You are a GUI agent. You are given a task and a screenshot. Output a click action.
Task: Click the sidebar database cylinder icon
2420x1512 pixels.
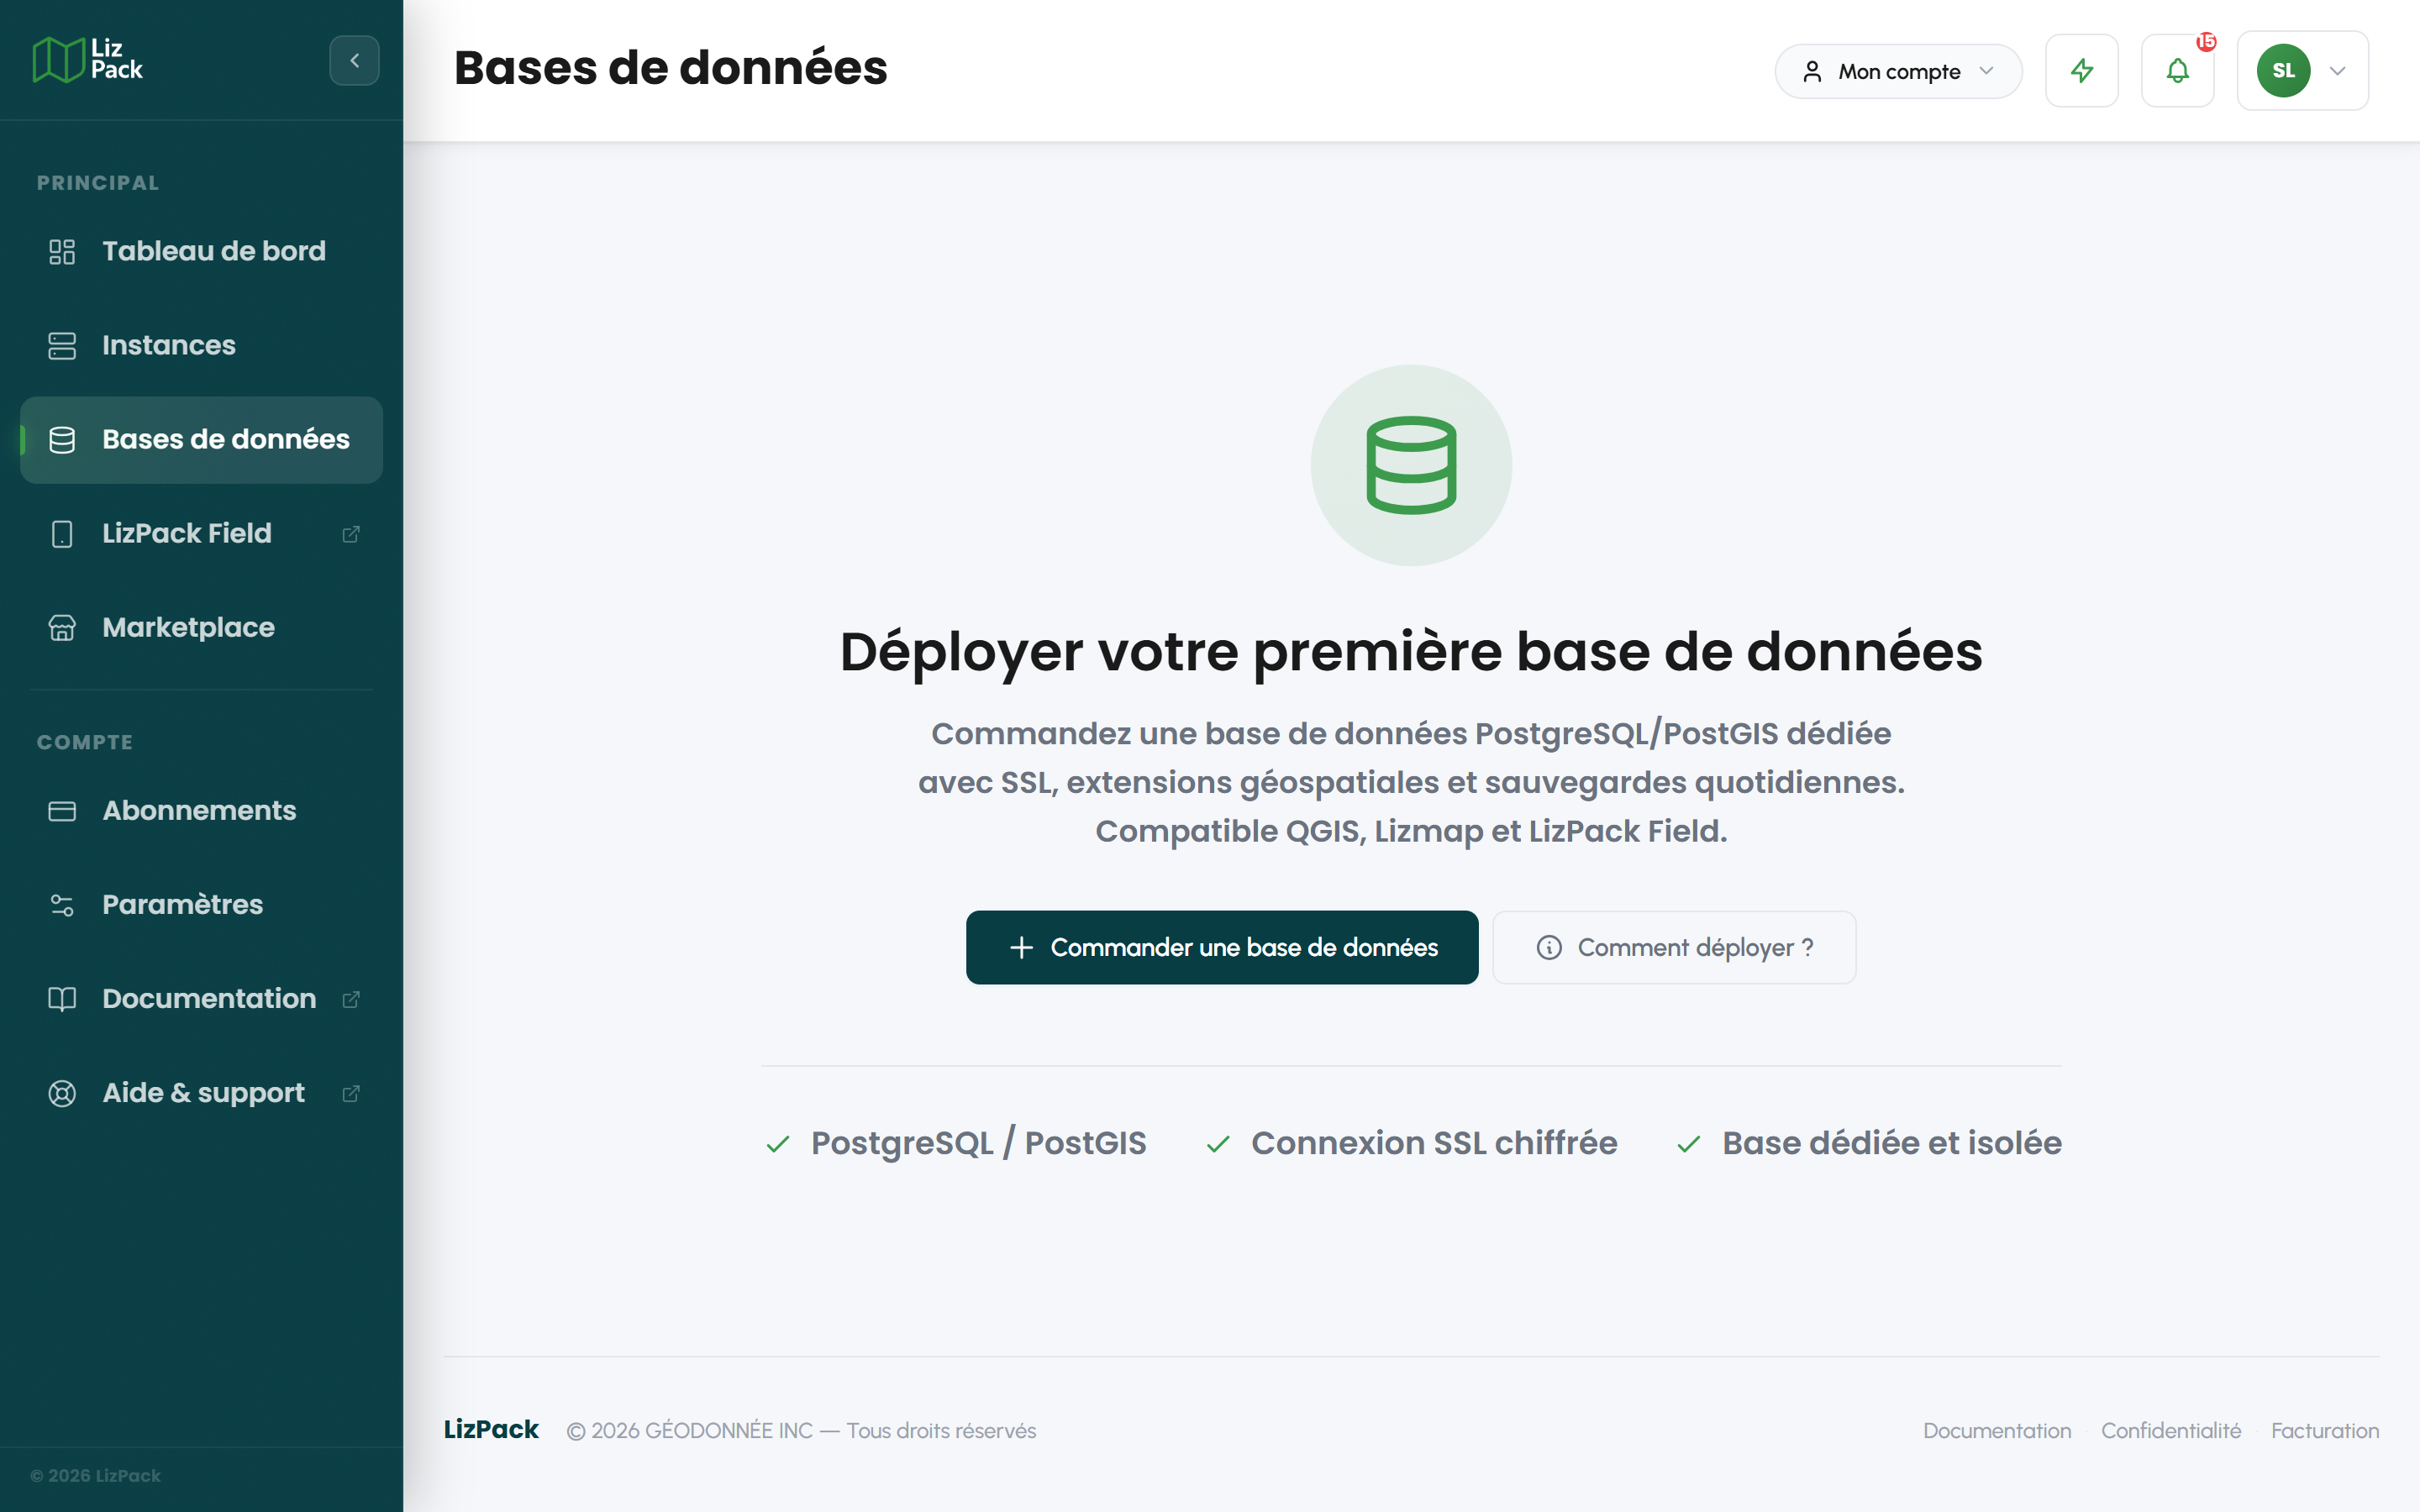[62, 440]
